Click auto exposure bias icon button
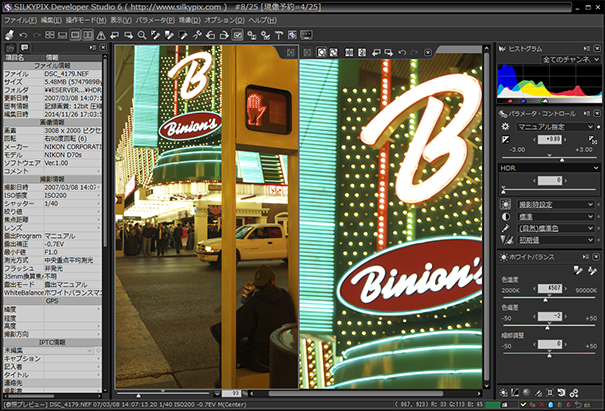Image resolution: width=605 pixels, height=411 pixels. 593,139
